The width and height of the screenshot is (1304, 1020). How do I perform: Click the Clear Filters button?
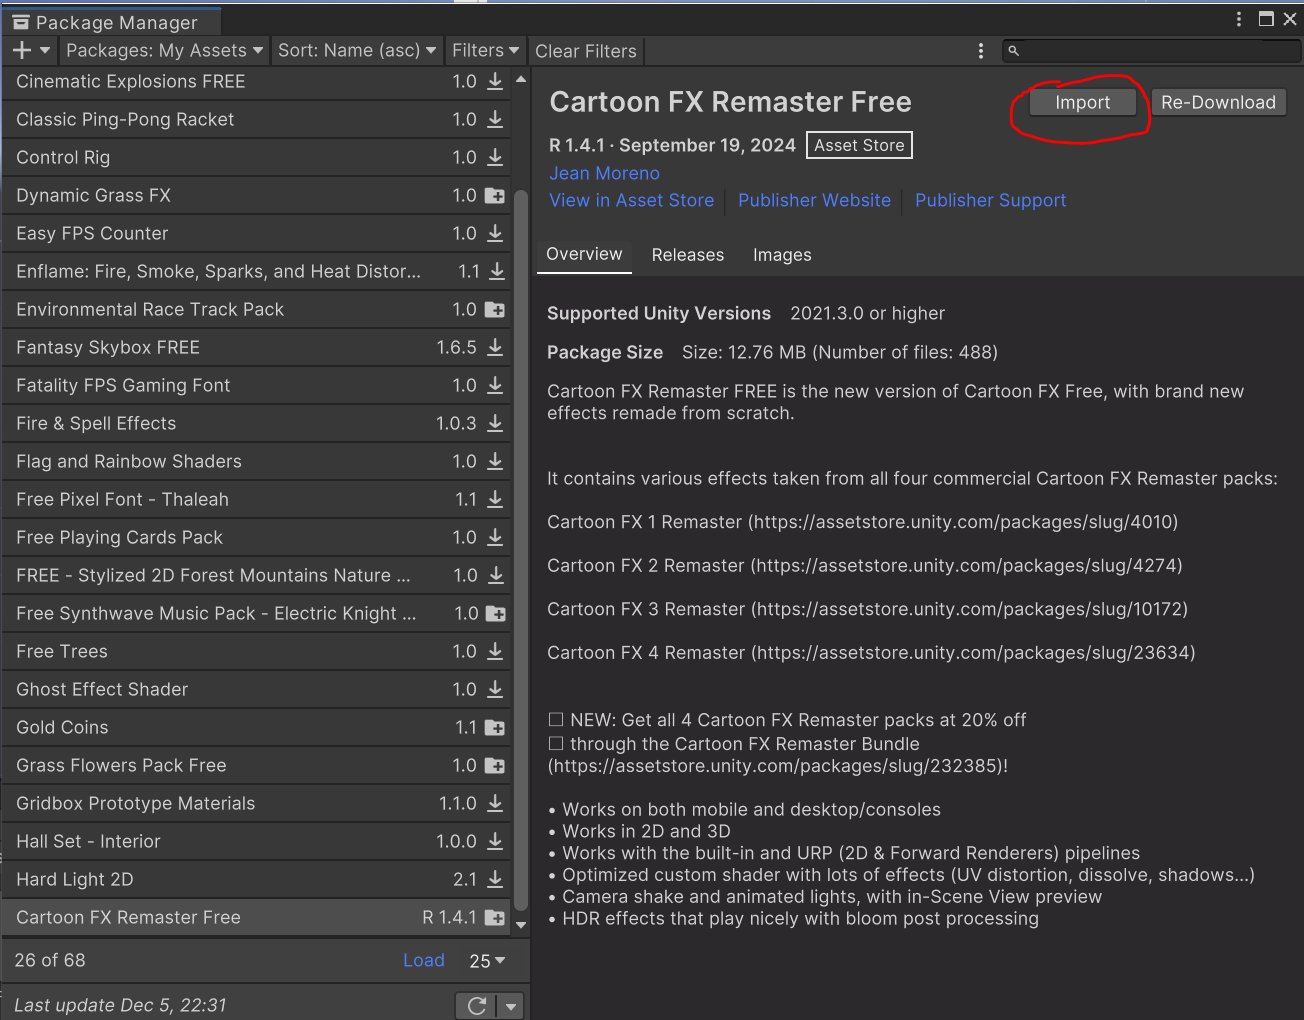coord(586,51)
